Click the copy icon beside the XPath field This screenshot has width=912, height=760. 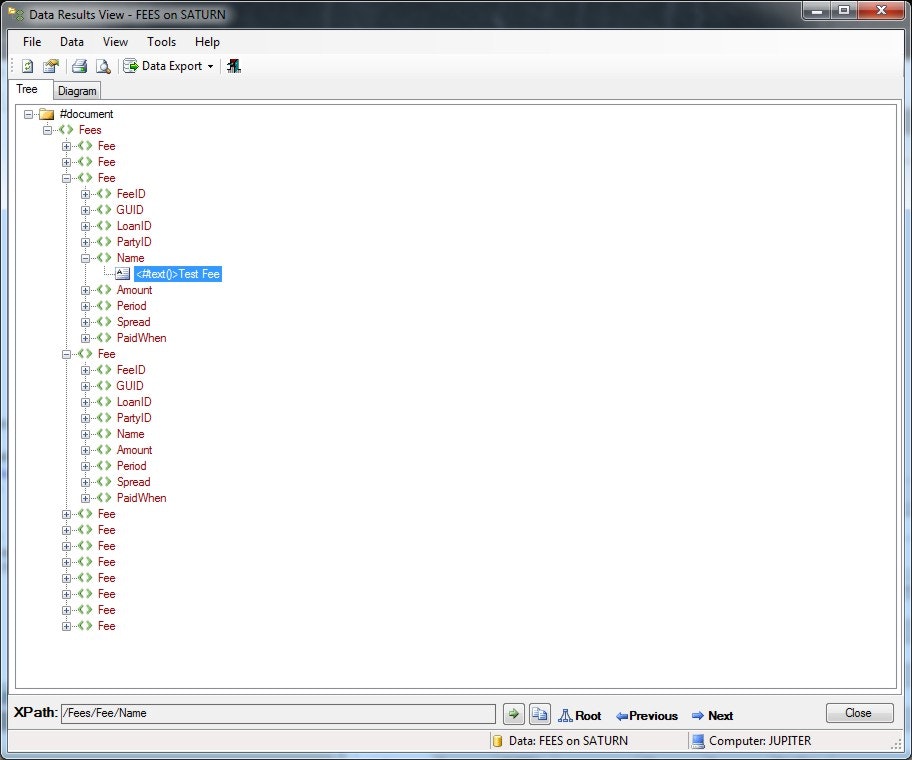(x=537, y=713)
